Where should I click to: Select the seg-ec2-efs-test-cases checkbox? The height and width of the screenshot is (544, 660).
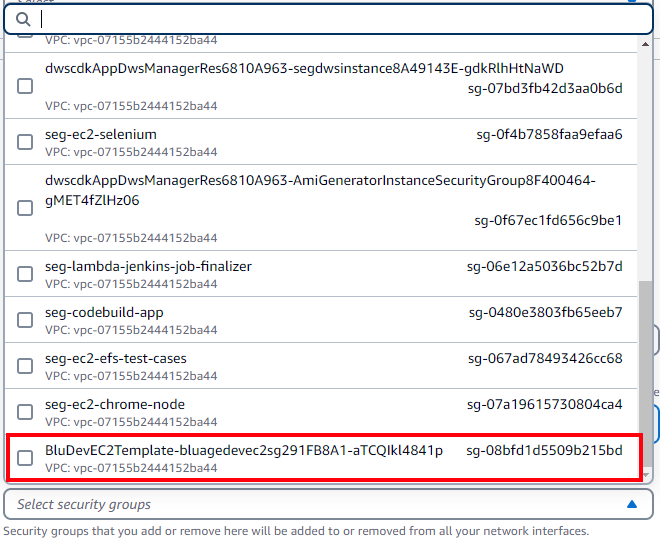(25, 366)
